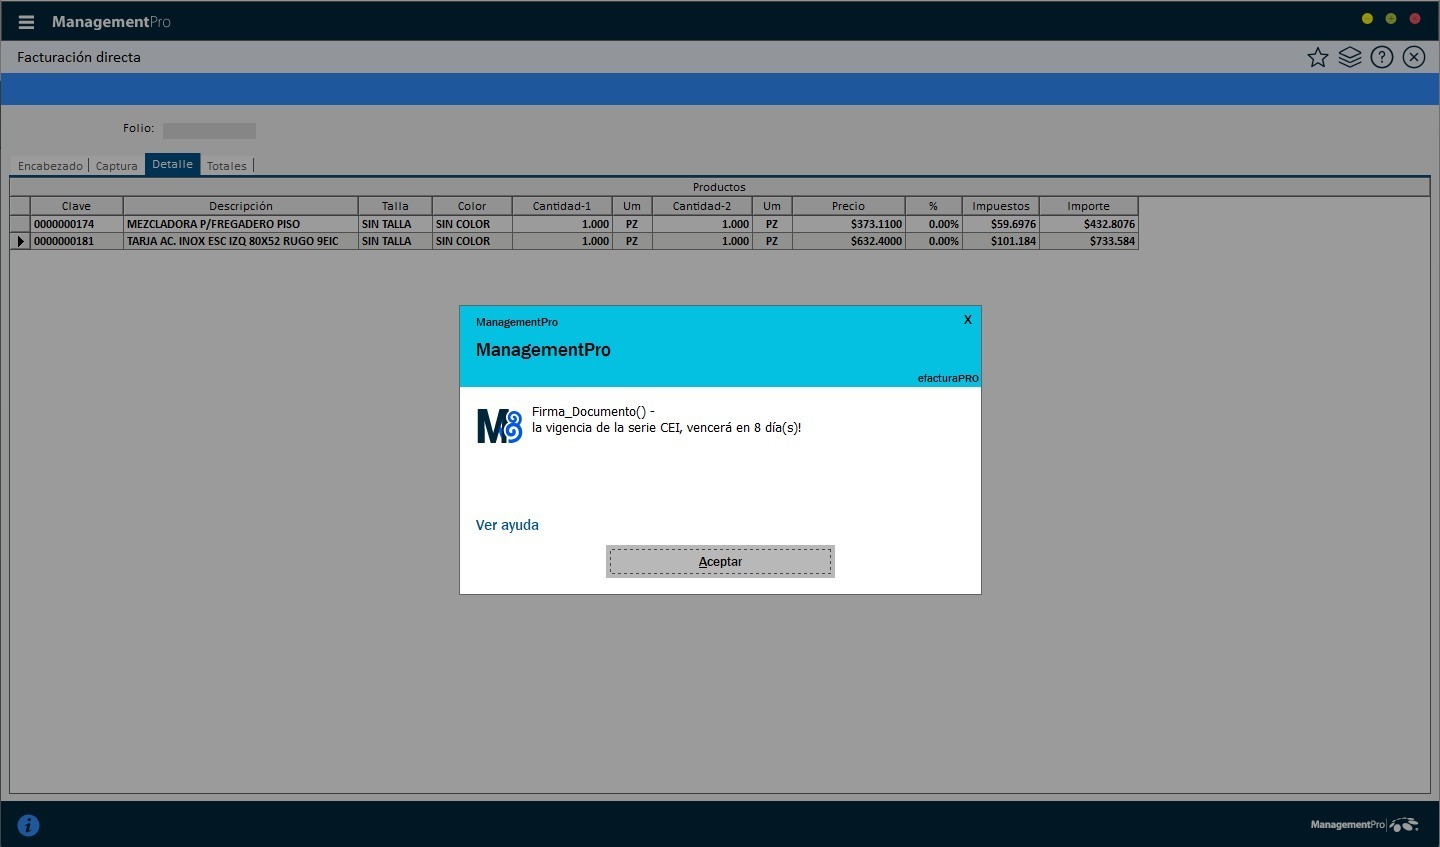Switch to the Encabezado tab
The image size is (1440, 847).
(x=50, y=166)
